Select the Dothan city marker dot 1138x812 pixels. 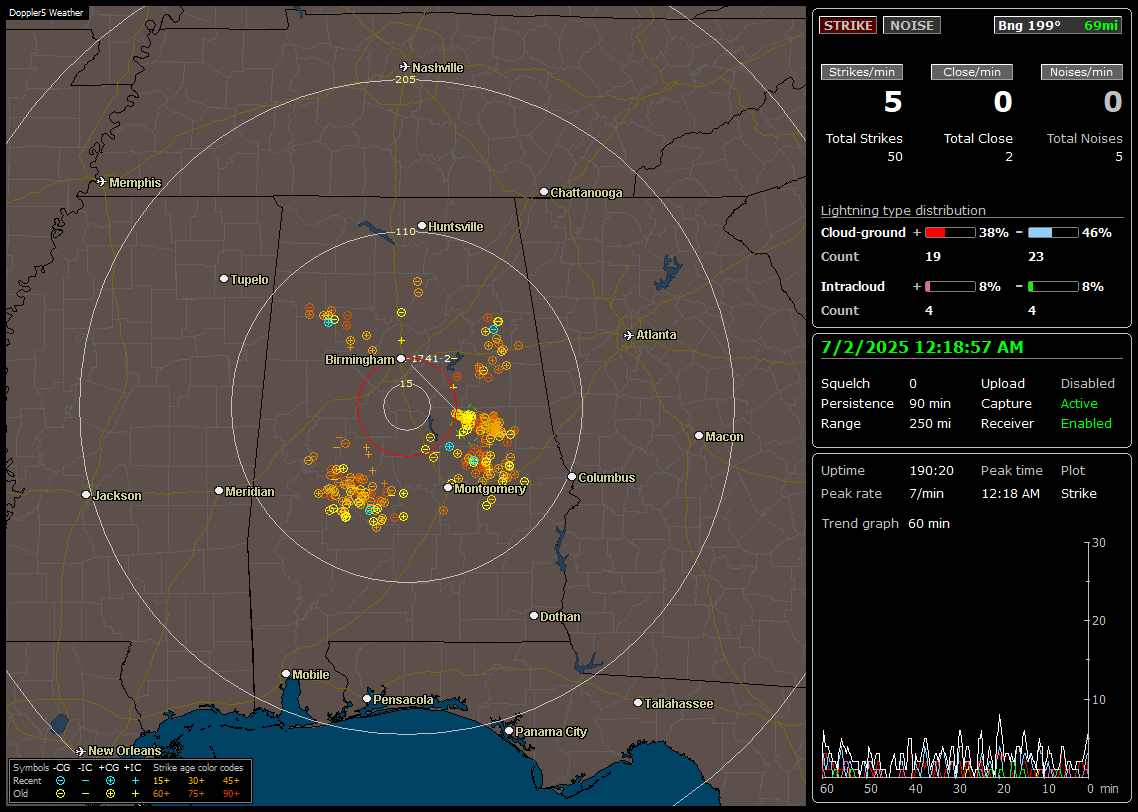[x=534, y=615]
